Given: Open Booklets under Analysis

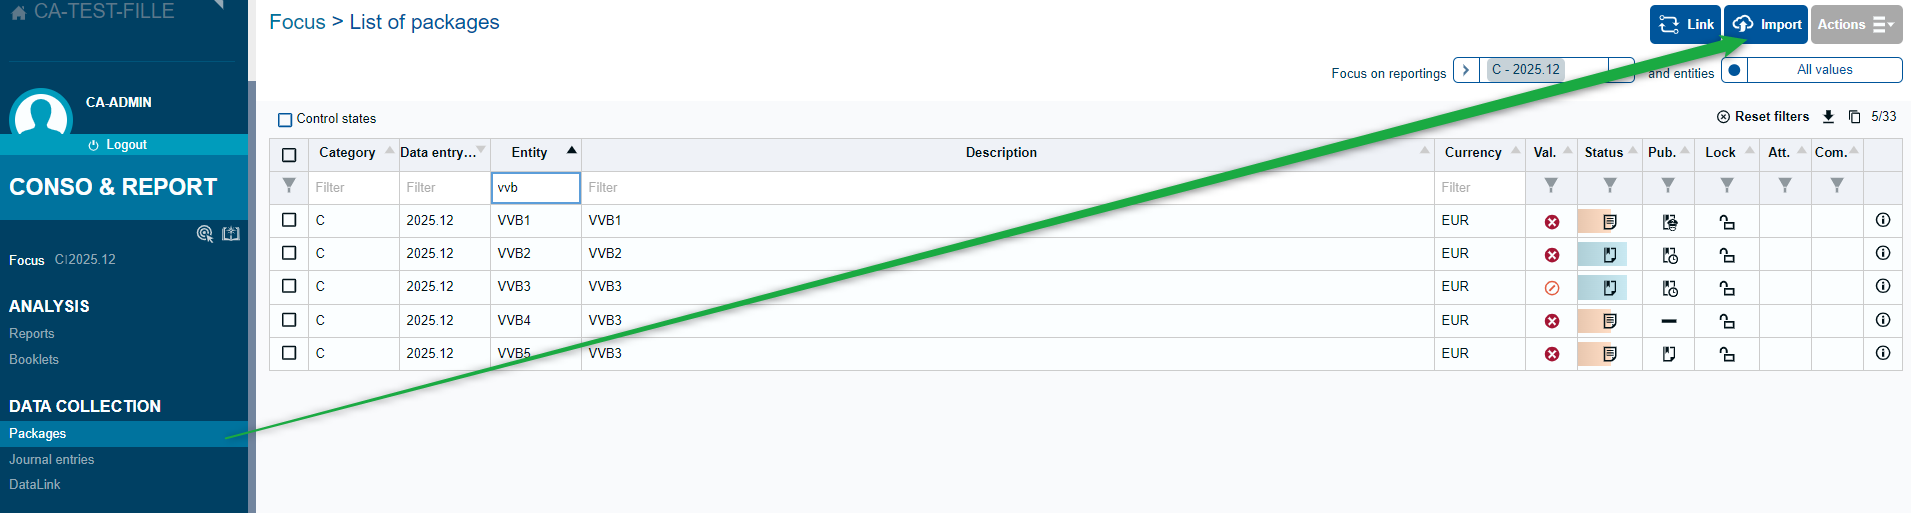Looking at the screenshot, I should (x=34, y=359).
